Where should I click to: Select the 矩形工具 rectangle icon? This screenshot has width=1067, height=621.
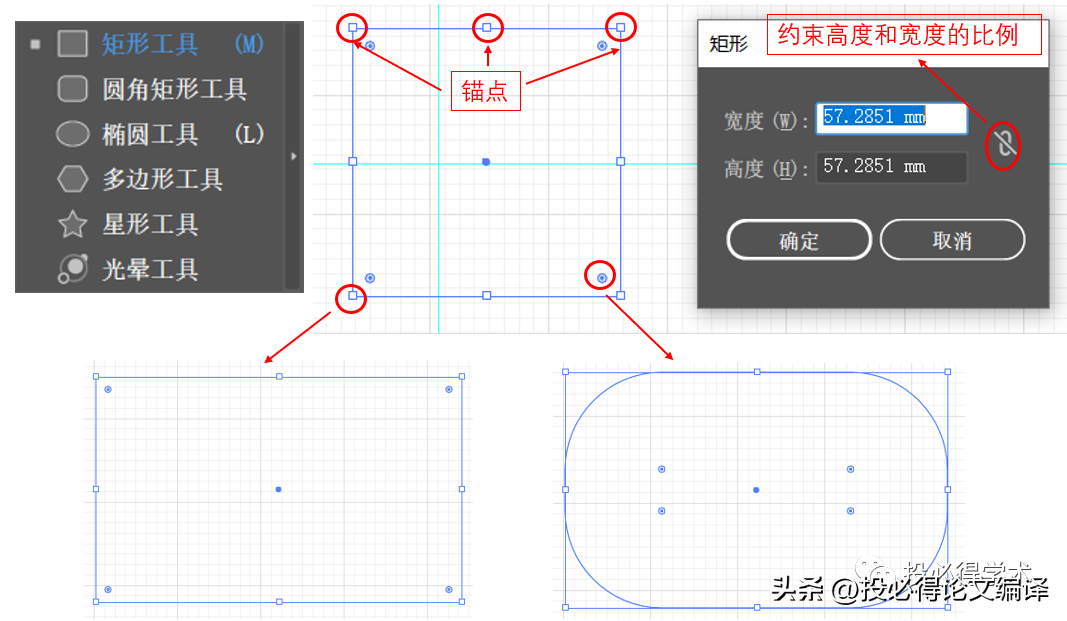[72, 44]
